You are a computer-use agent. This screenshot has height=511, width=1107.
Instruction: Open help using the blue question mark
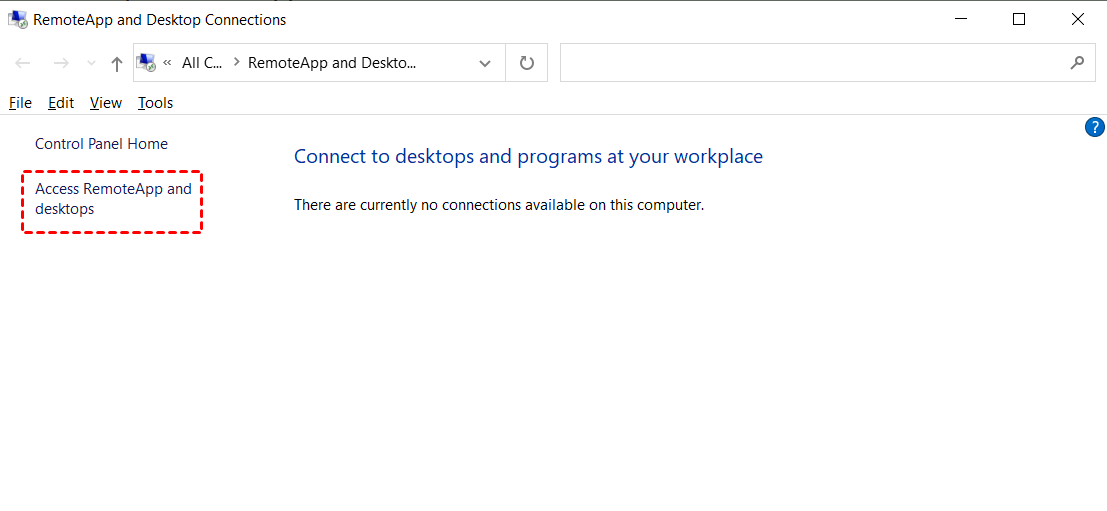1095,127
